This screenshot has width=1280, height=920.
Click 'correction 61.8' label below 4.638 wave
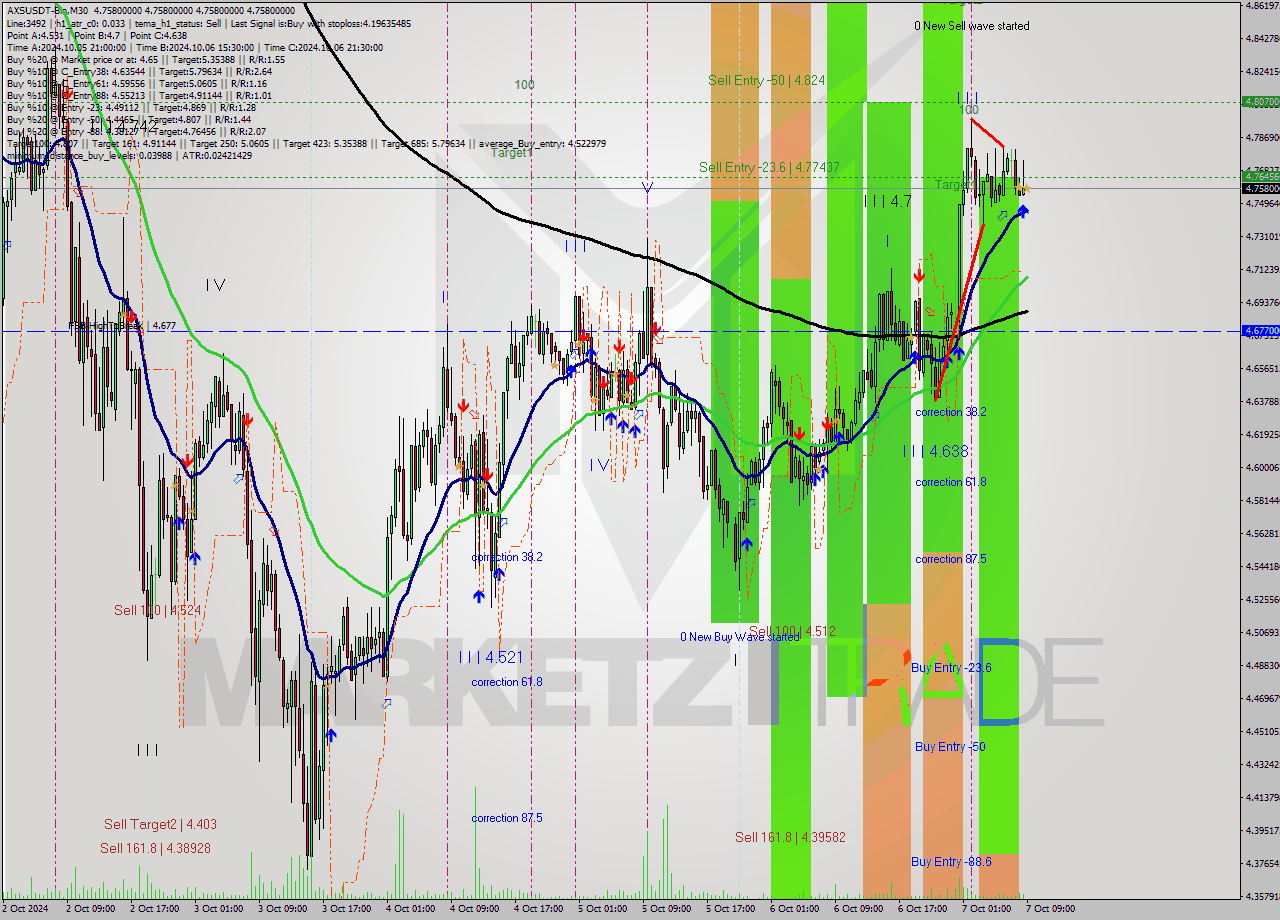coord(951,482)
